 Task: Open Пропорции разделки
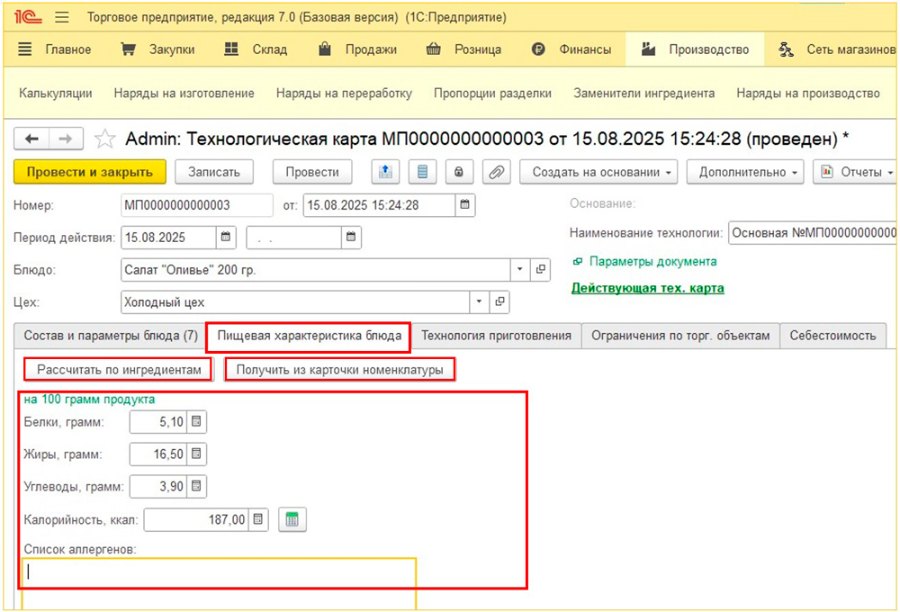point(492,93)
